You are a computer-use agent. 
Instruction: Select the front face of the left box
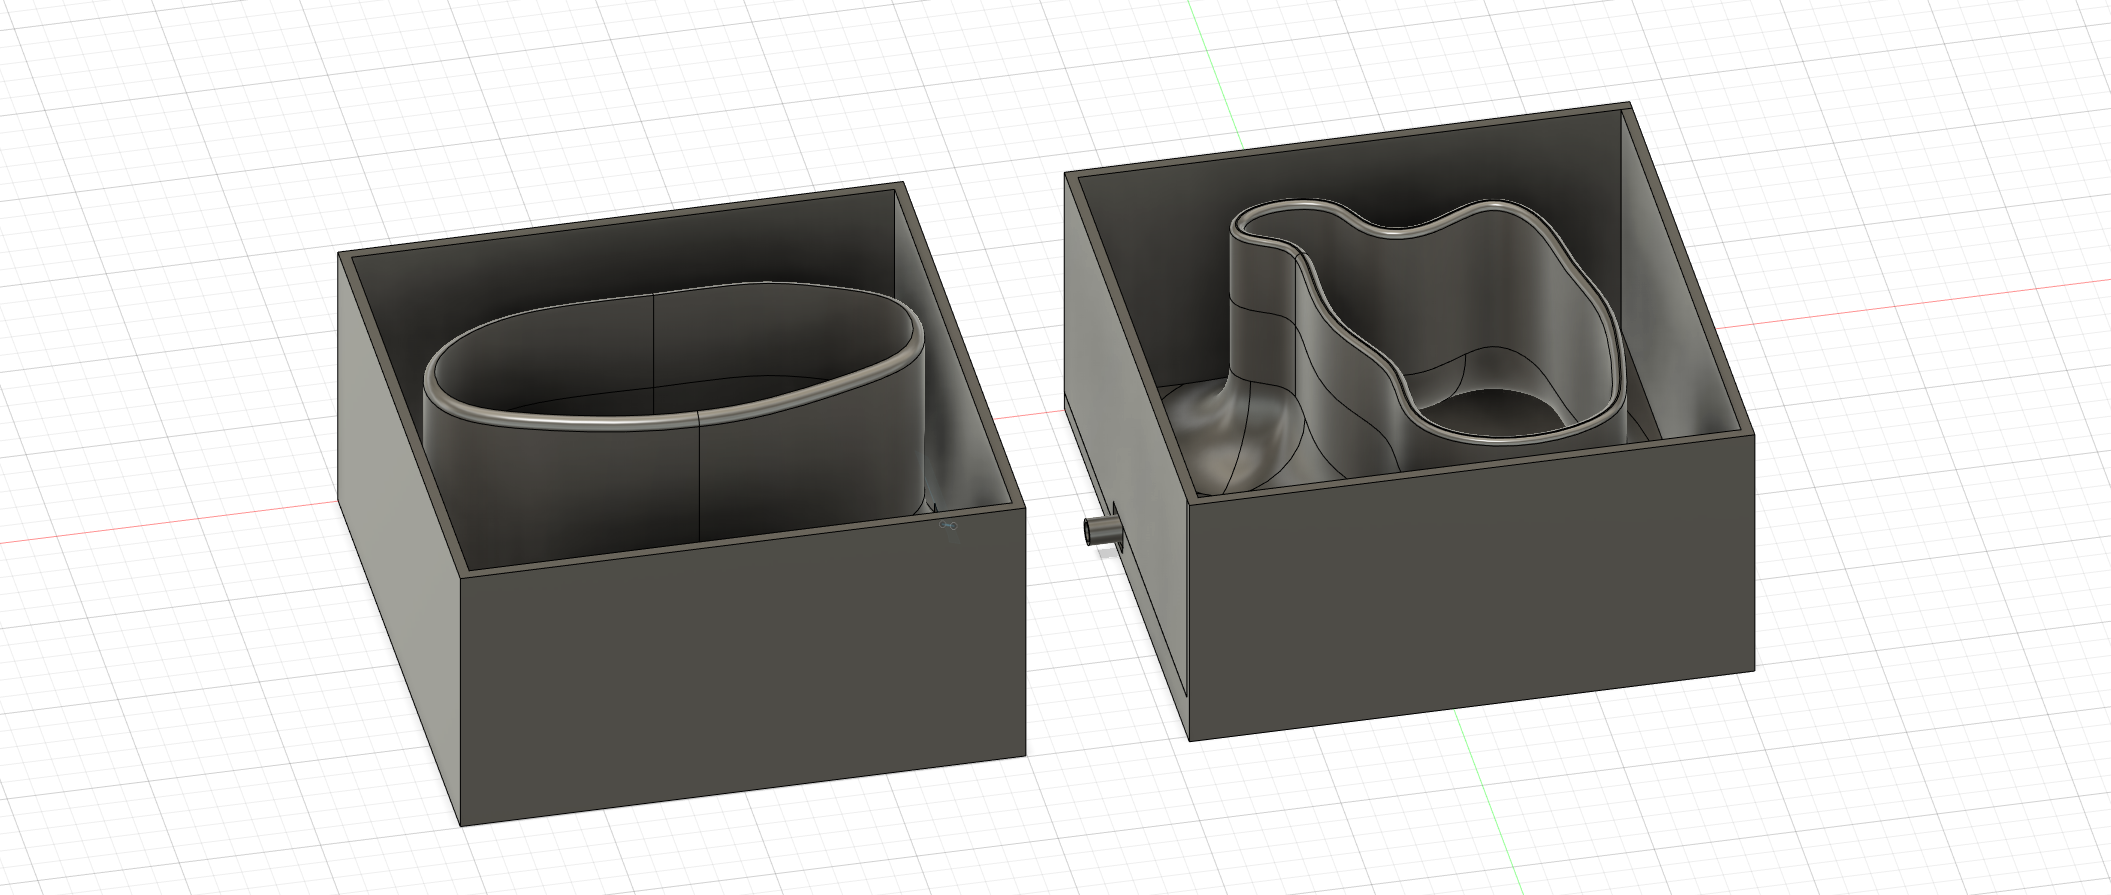click(x=742, y=667)
